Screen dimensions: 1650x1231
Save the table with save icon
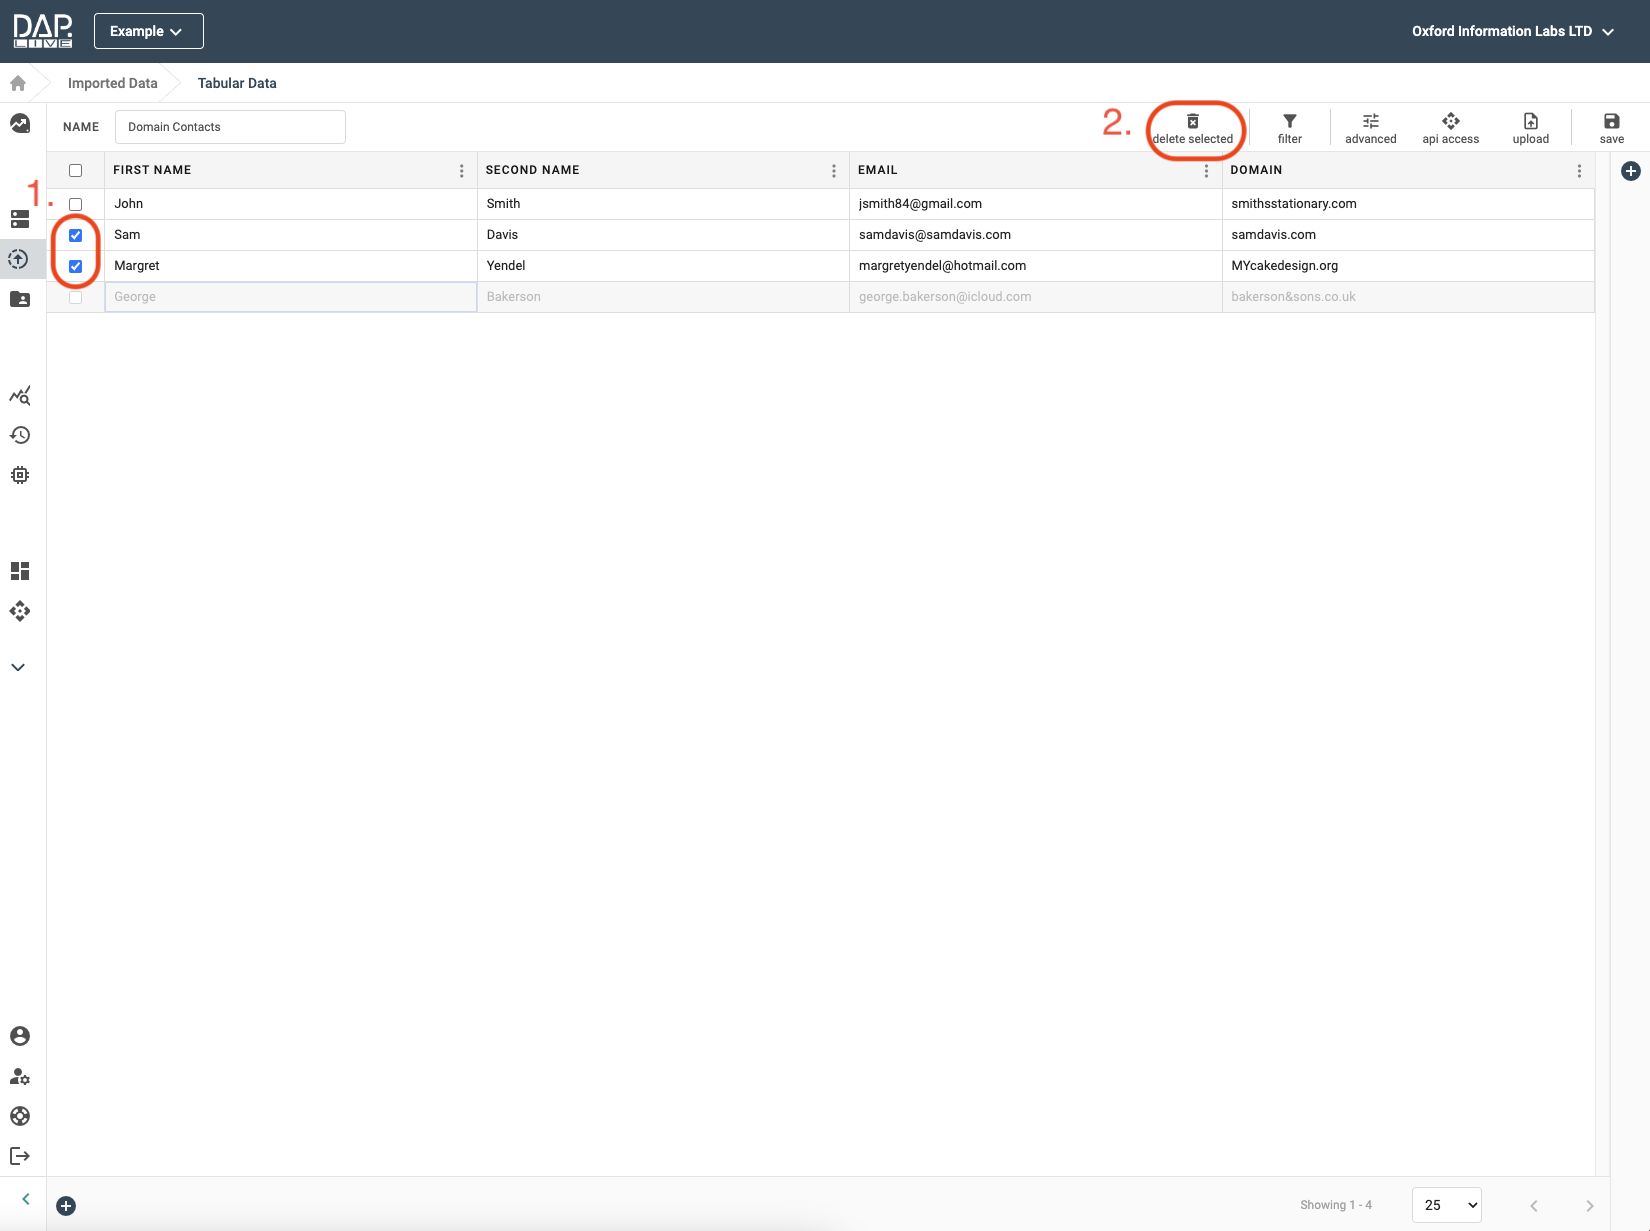pos(1611,122)
